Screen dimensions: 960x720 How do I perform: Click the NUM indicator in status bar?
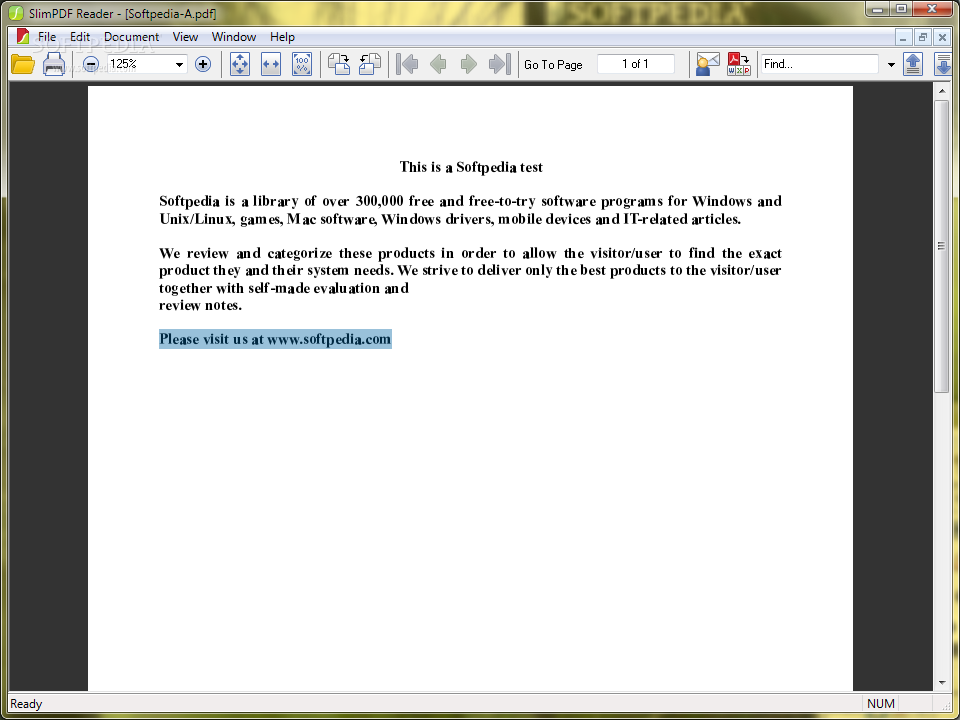coord(881,703)
